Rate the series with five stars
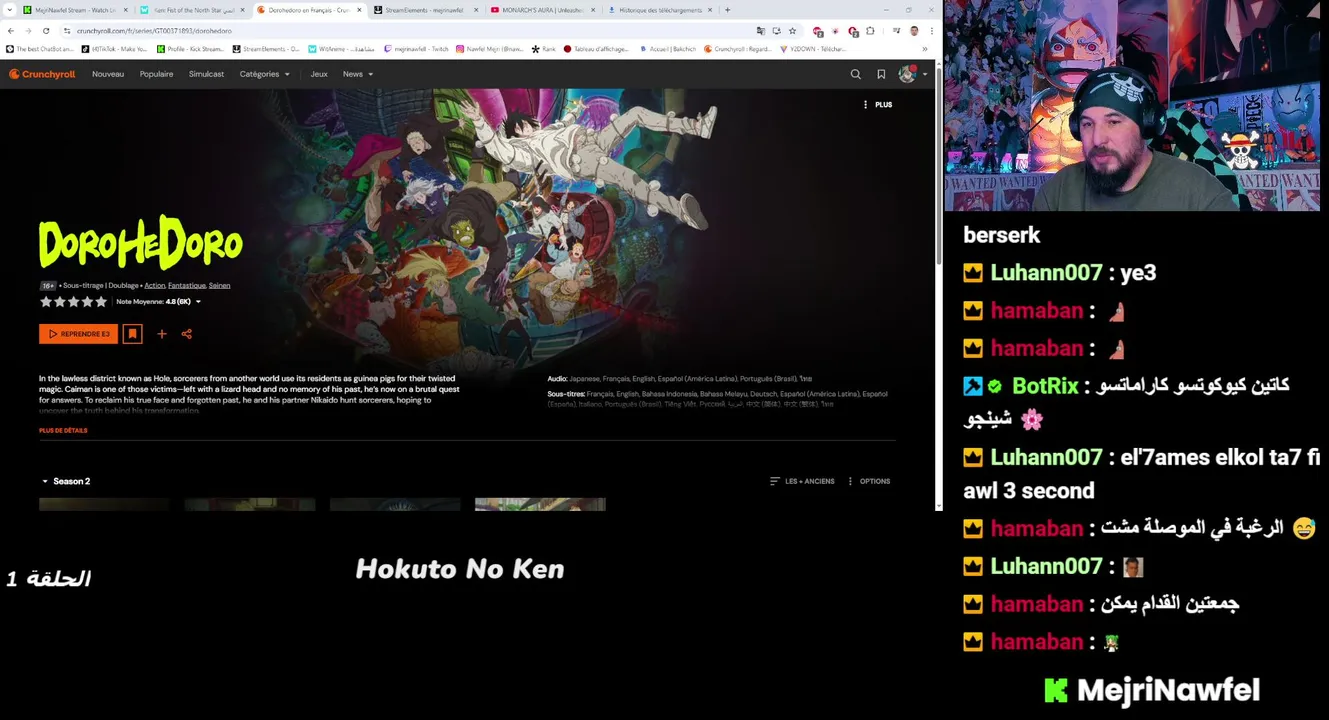 (x=101, y=301)
